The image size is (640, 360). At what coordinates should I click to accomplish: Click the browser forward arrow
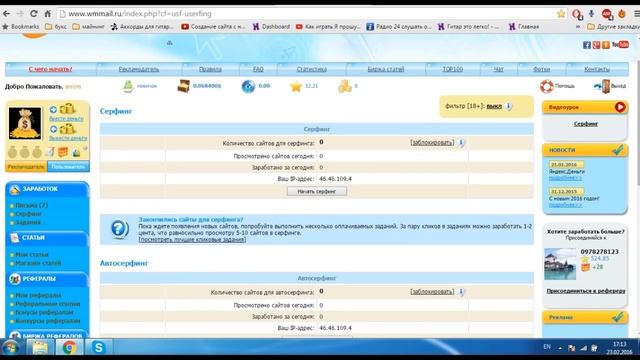[x=20, y=13]
